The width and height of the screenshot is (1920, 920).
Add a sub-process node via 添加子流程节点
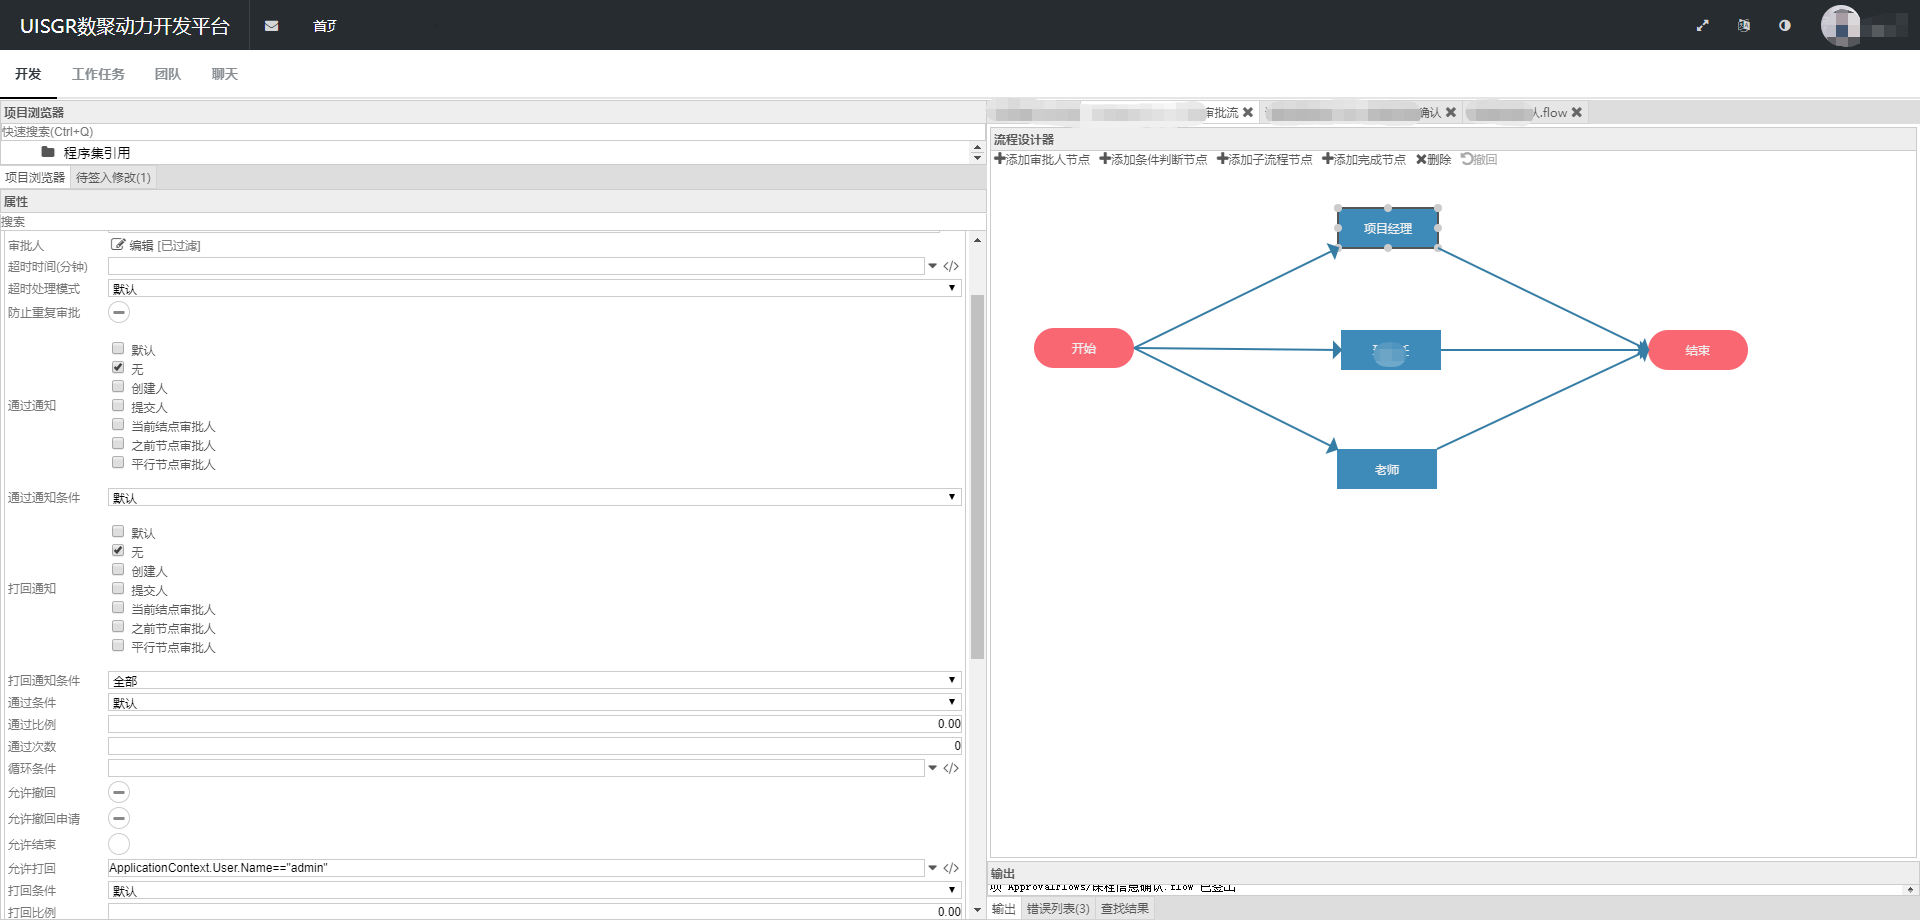[1265, 160]
